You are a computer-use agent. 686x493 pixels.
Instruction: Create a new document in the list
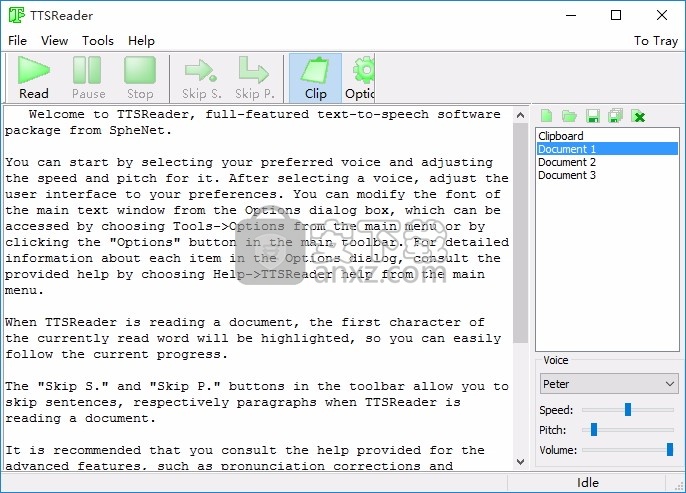[546, 116]
